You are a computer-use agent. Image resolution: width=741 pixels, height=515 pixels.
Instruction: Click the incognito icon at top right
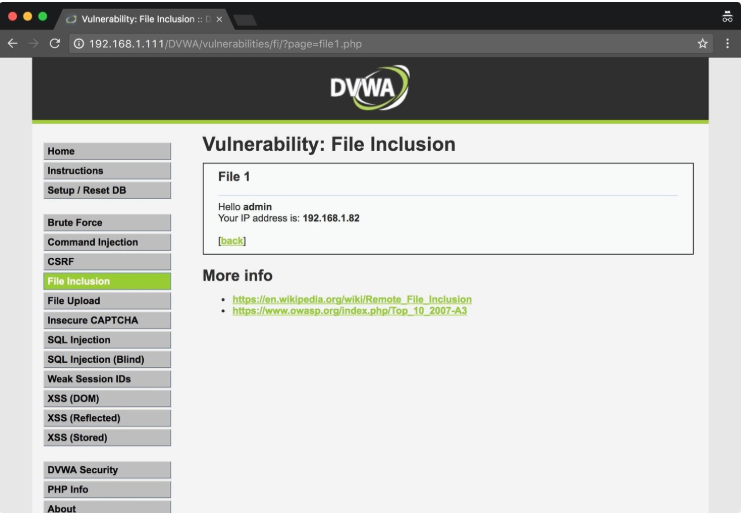(727, 17)
